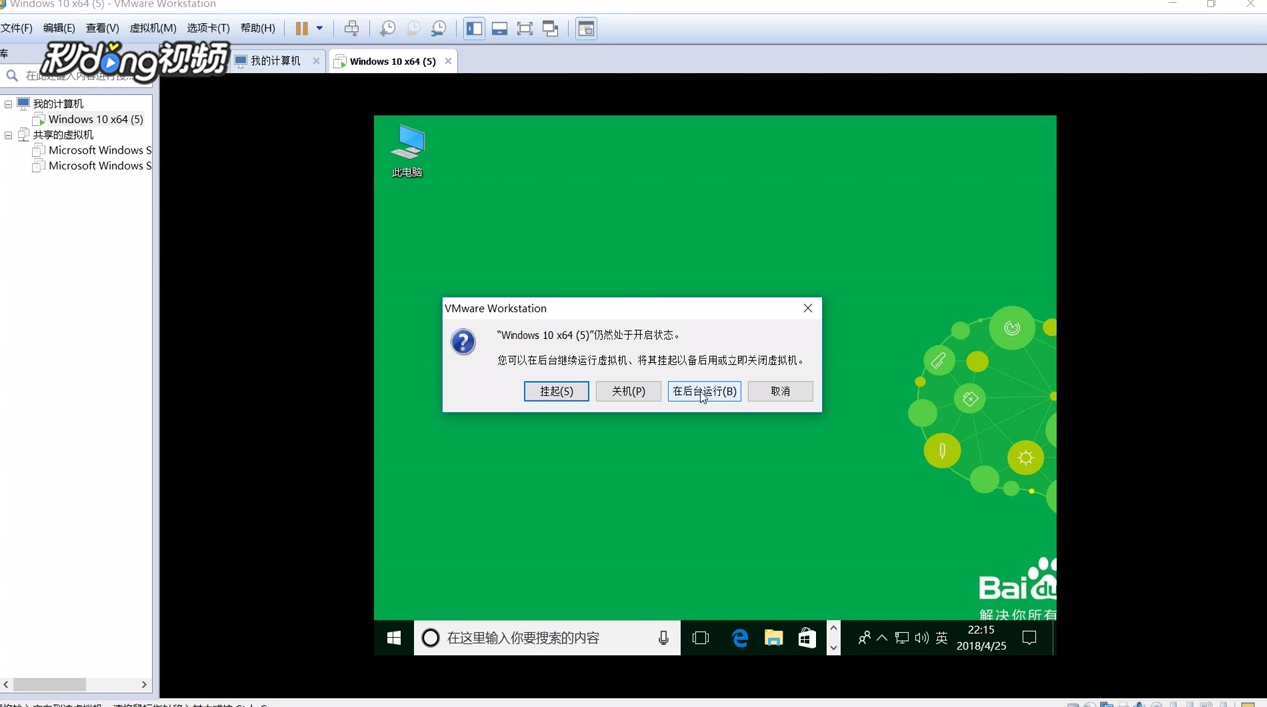
Task: Open the Microsoft Edge taskbar icon
Action: point(739,637)
